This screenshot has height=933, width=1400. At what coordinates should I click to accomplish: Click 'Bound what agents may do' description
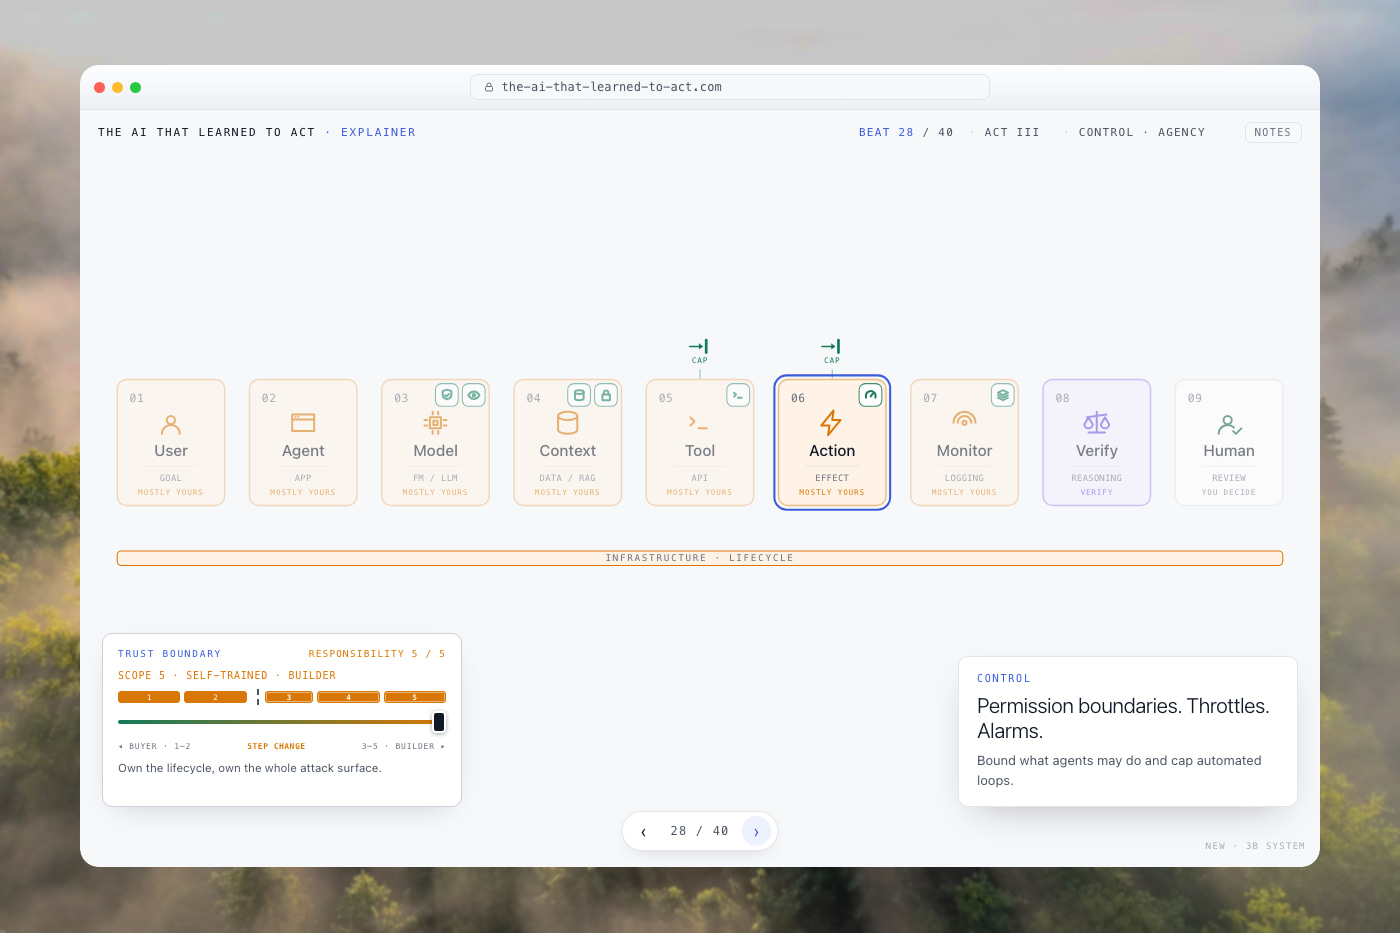1119,770
